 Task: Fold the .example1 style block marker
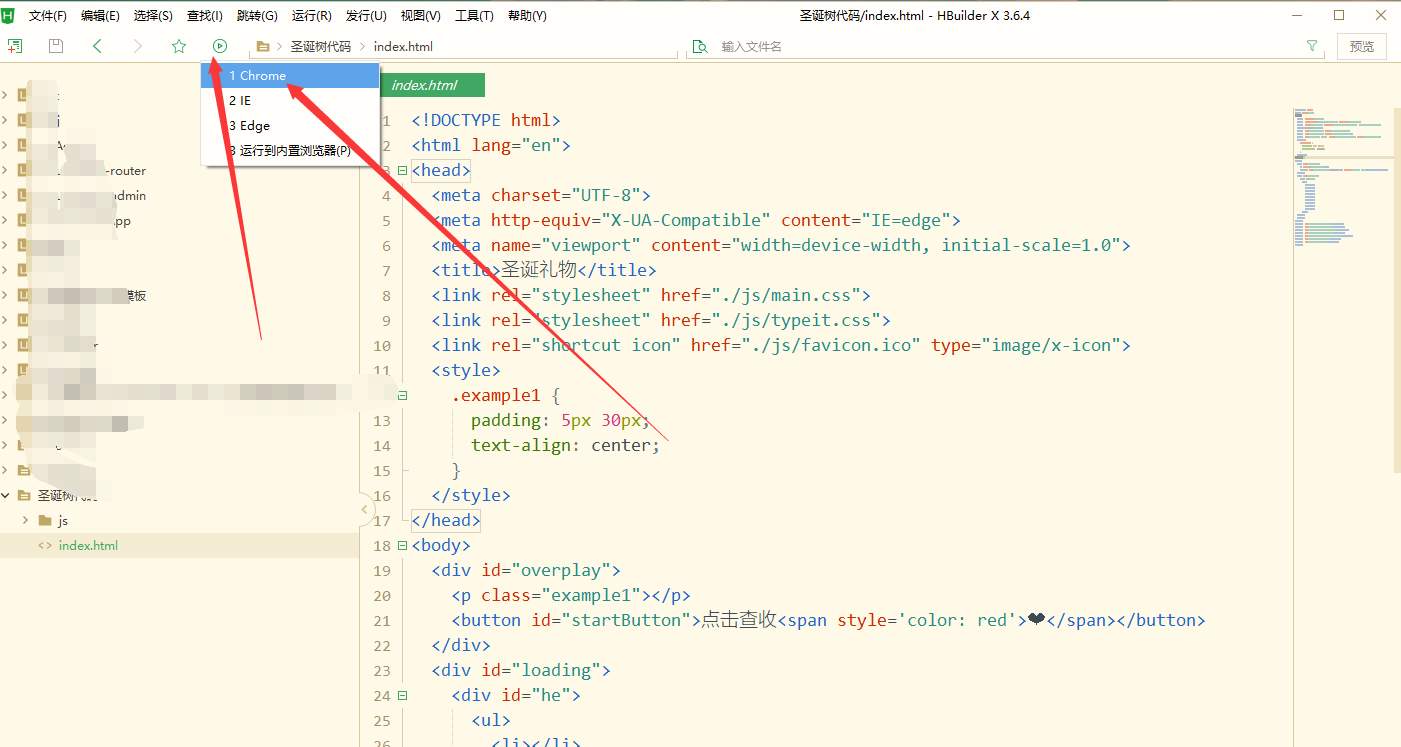402,395
